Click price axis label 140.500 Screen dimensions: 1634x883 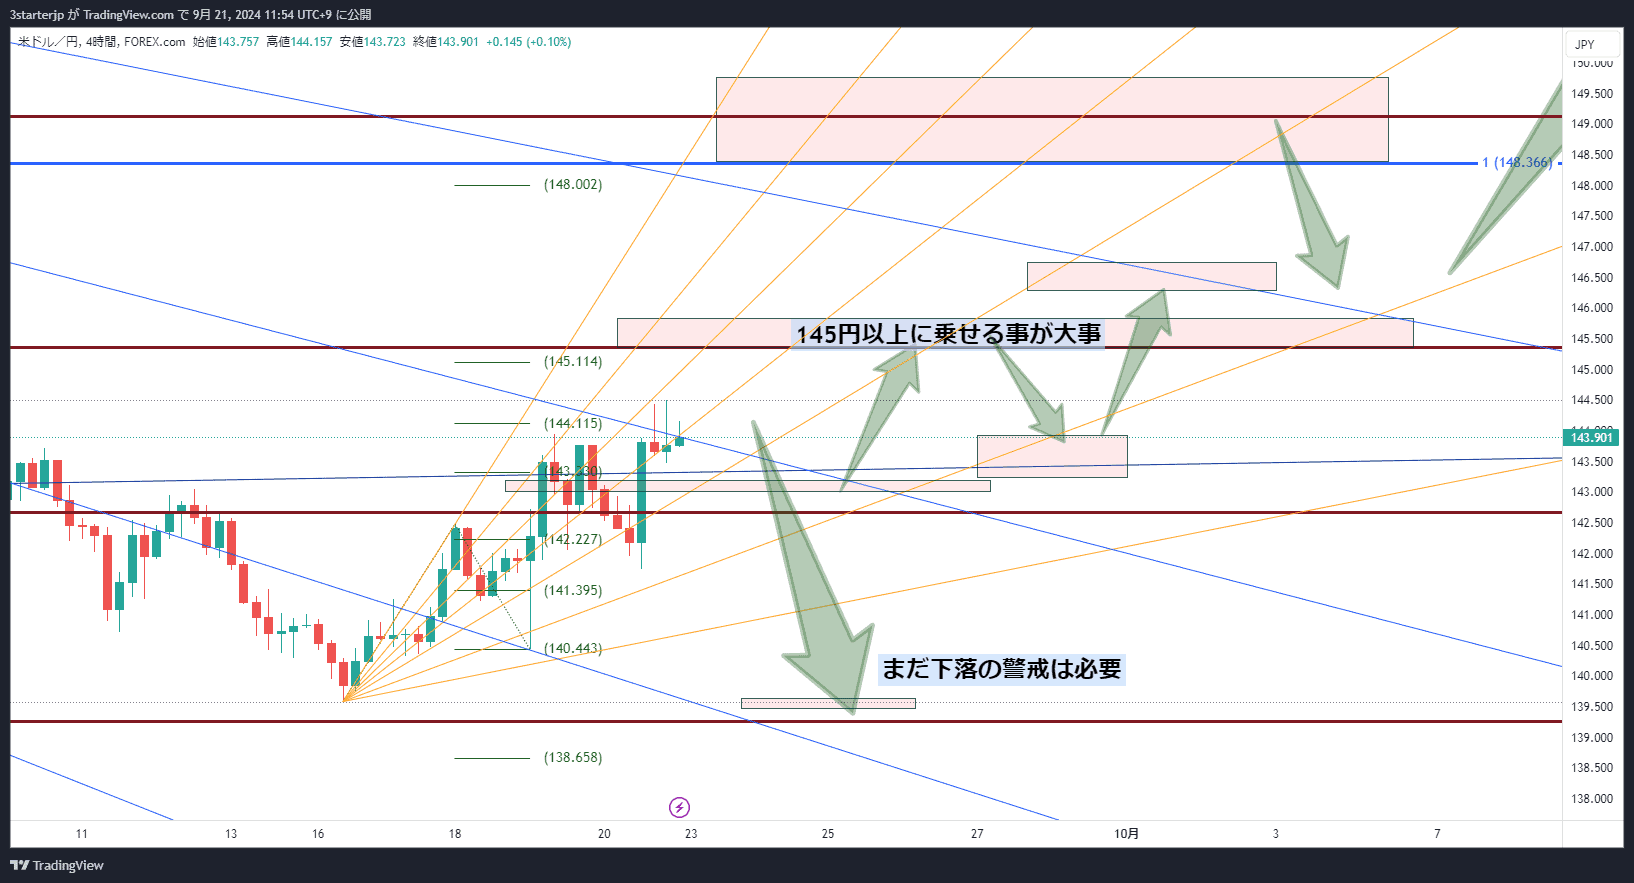(x=1592, y=646)
